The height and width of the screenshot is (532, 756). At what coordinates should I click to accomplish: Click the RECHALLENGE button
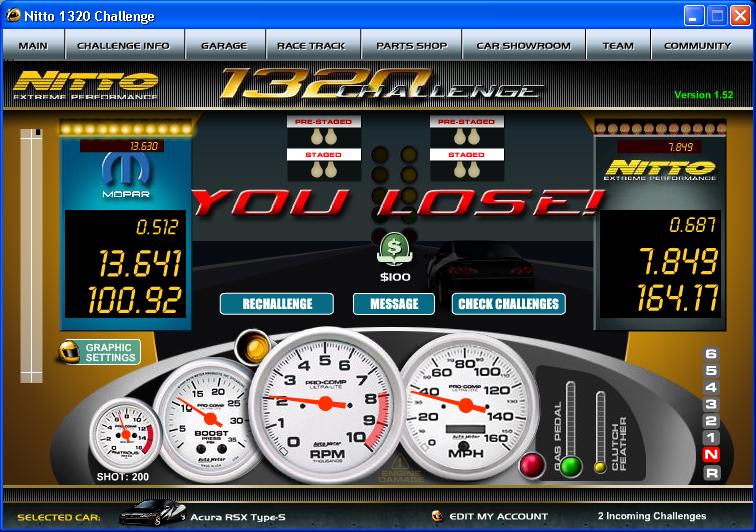(x=277, y=304)
